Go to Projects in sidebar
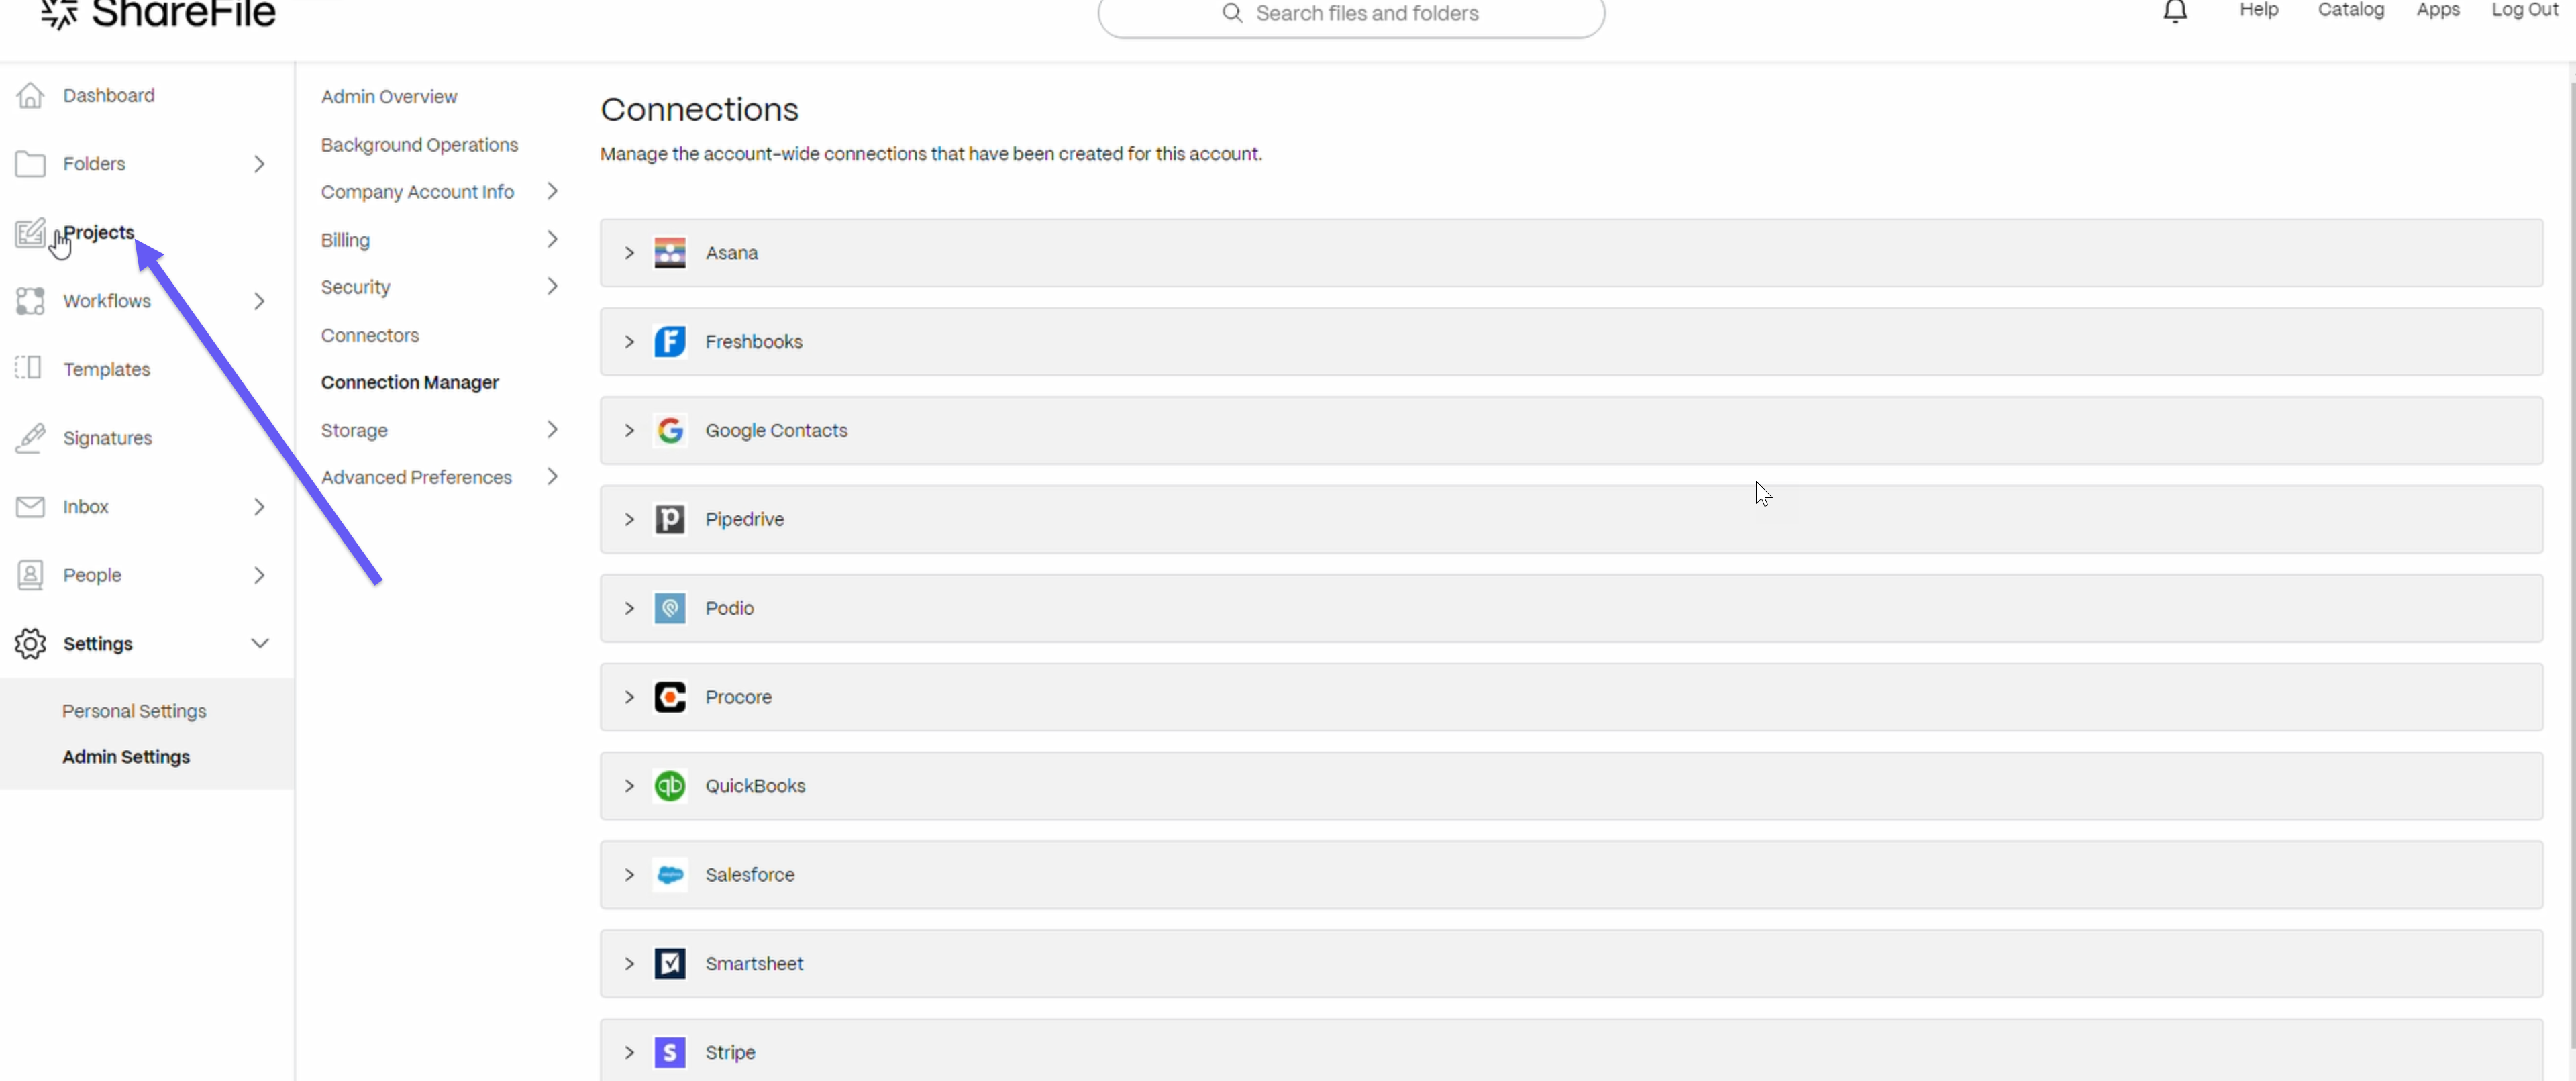 point(99,232)
